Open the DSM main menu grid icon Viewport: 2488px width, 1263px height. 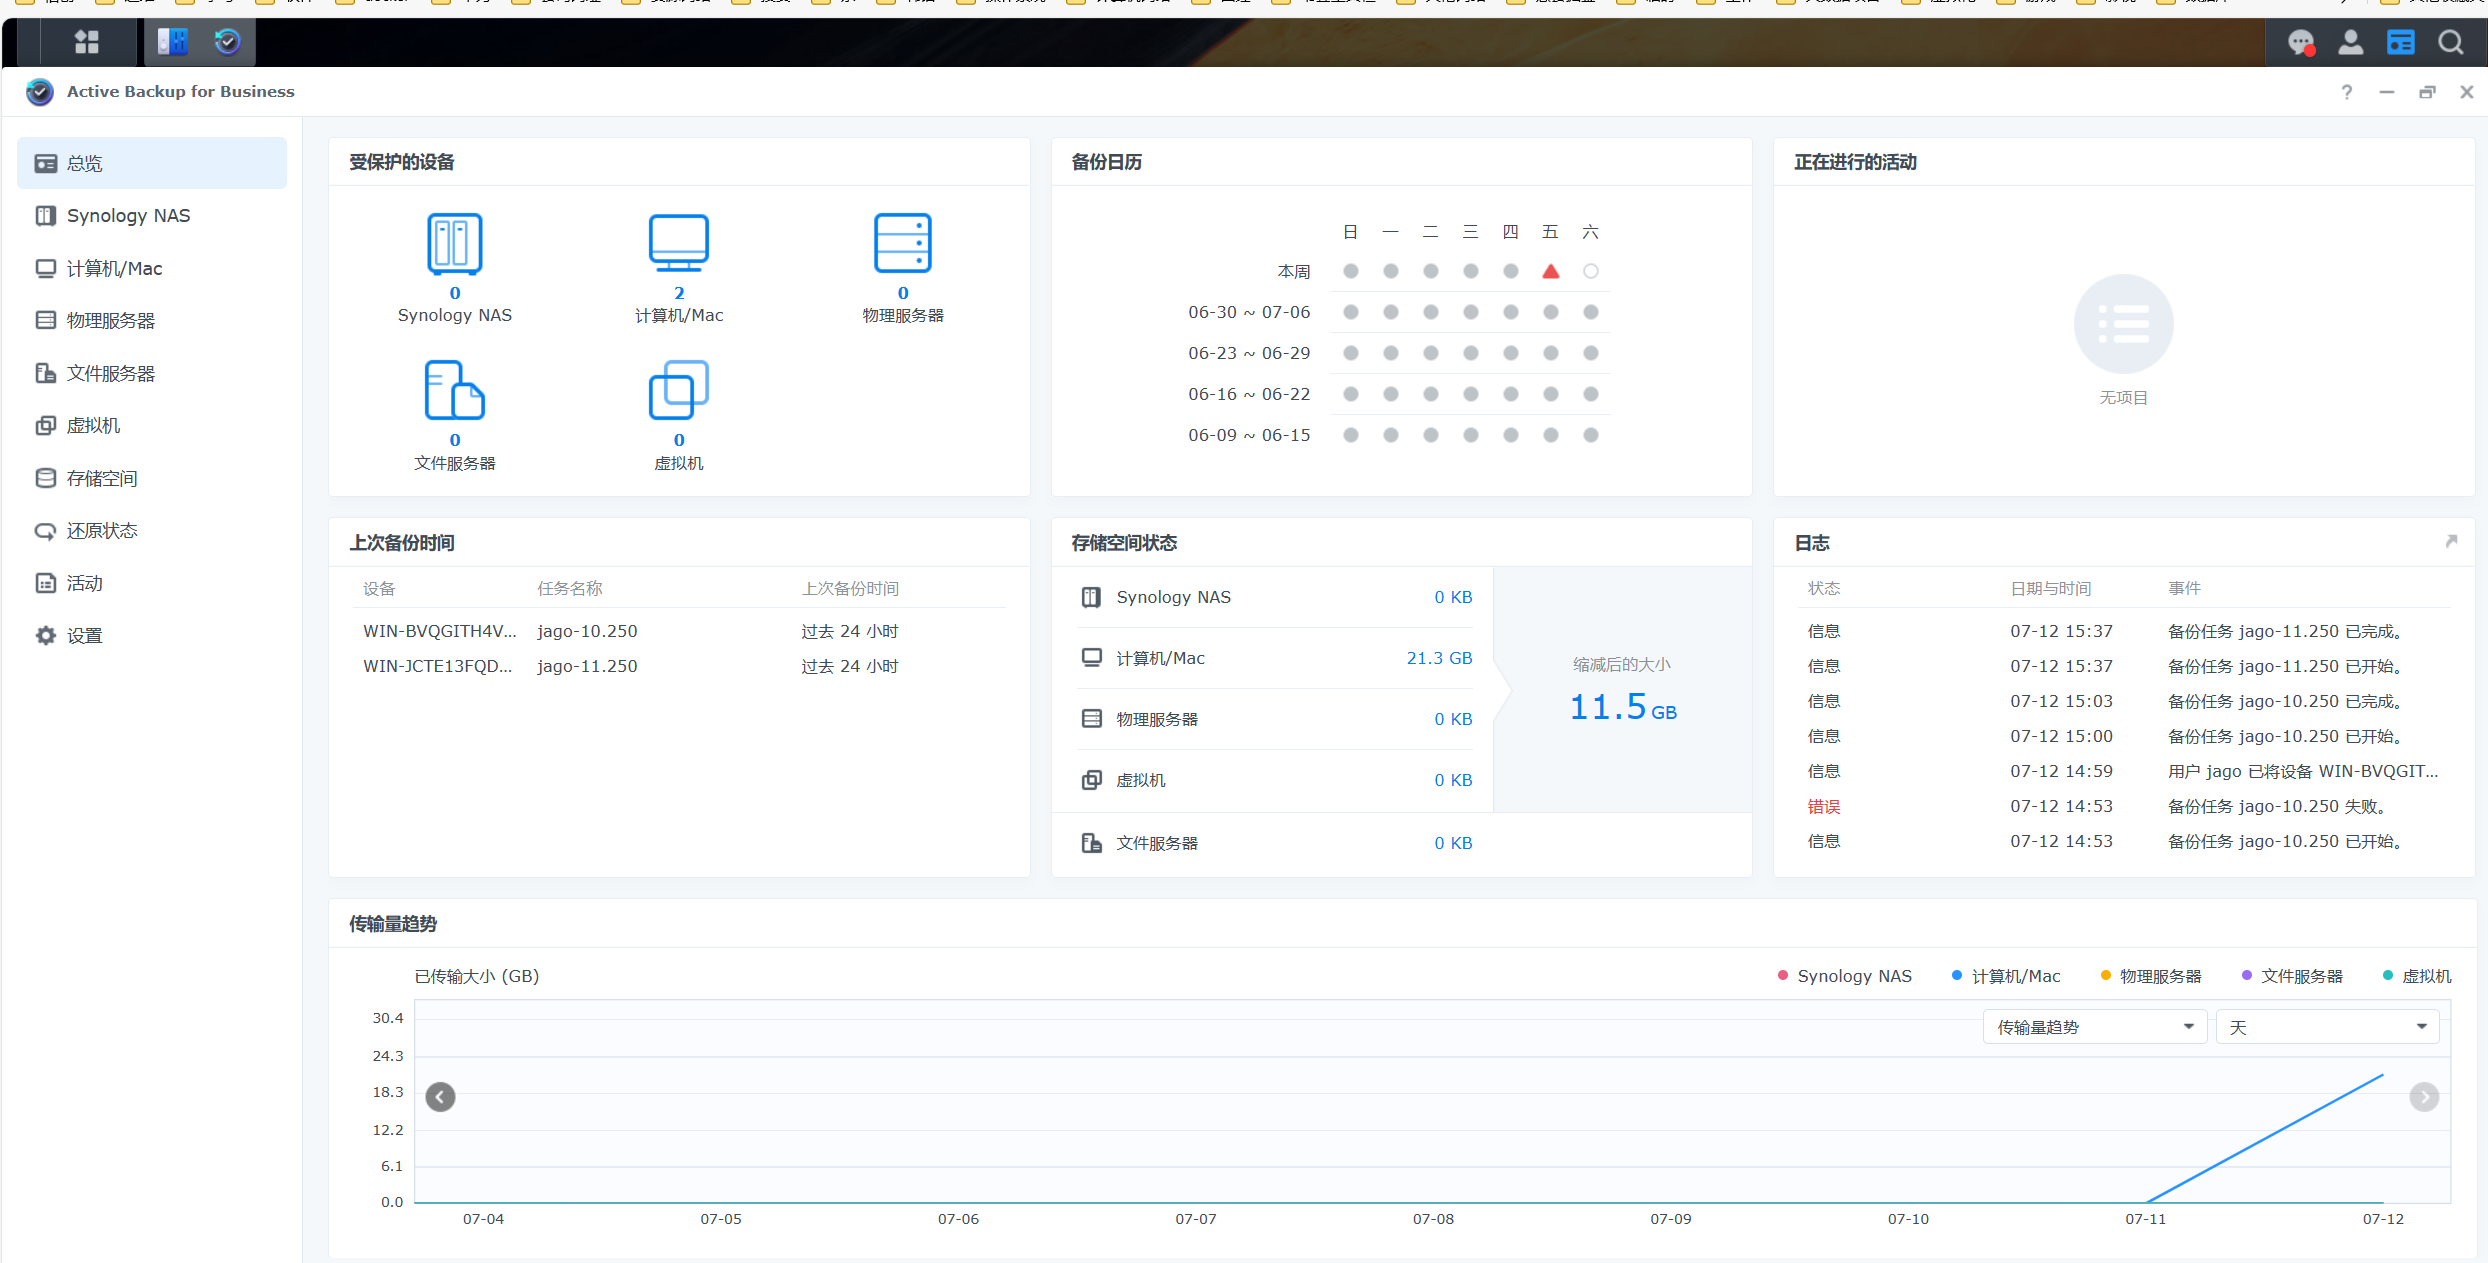(x=87, y=41)
